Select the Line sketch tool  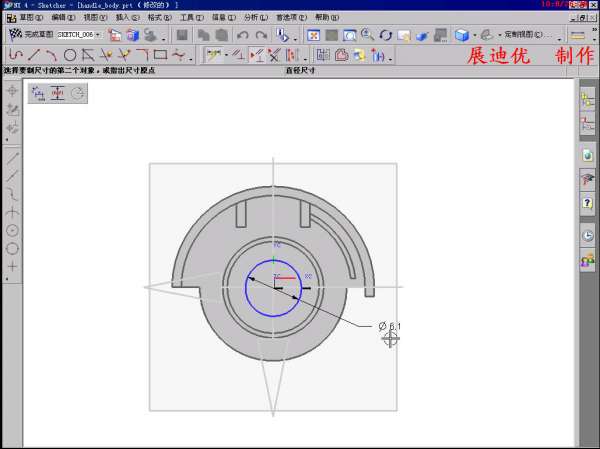click(36, 54)
